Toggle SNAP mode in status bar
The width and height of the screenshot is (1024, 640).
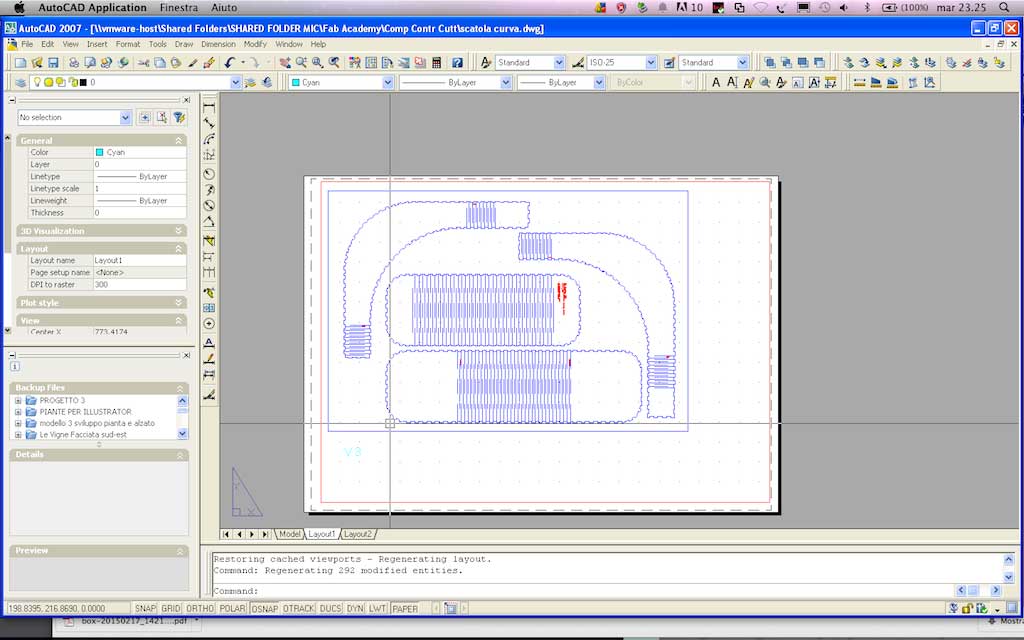[x=145, y=608]
